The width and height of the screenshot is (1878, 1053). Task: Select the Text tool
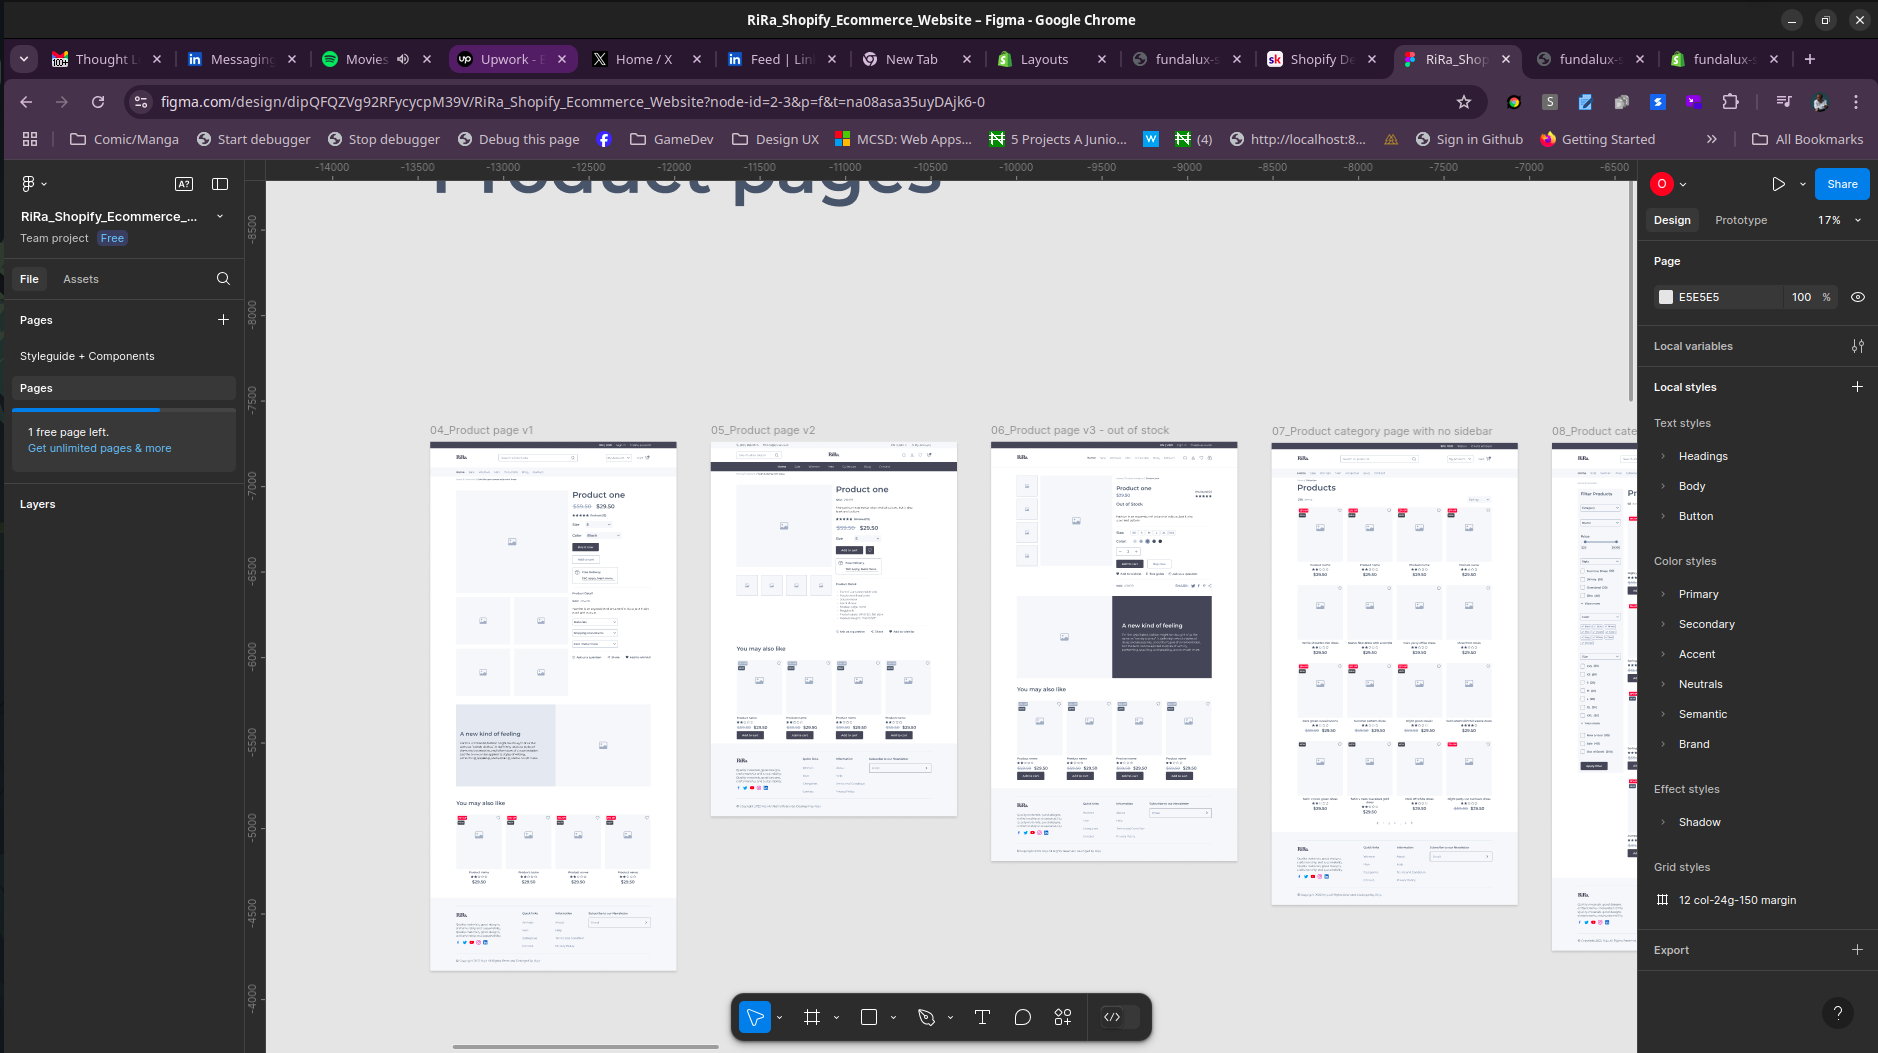tap(982, 1017)
